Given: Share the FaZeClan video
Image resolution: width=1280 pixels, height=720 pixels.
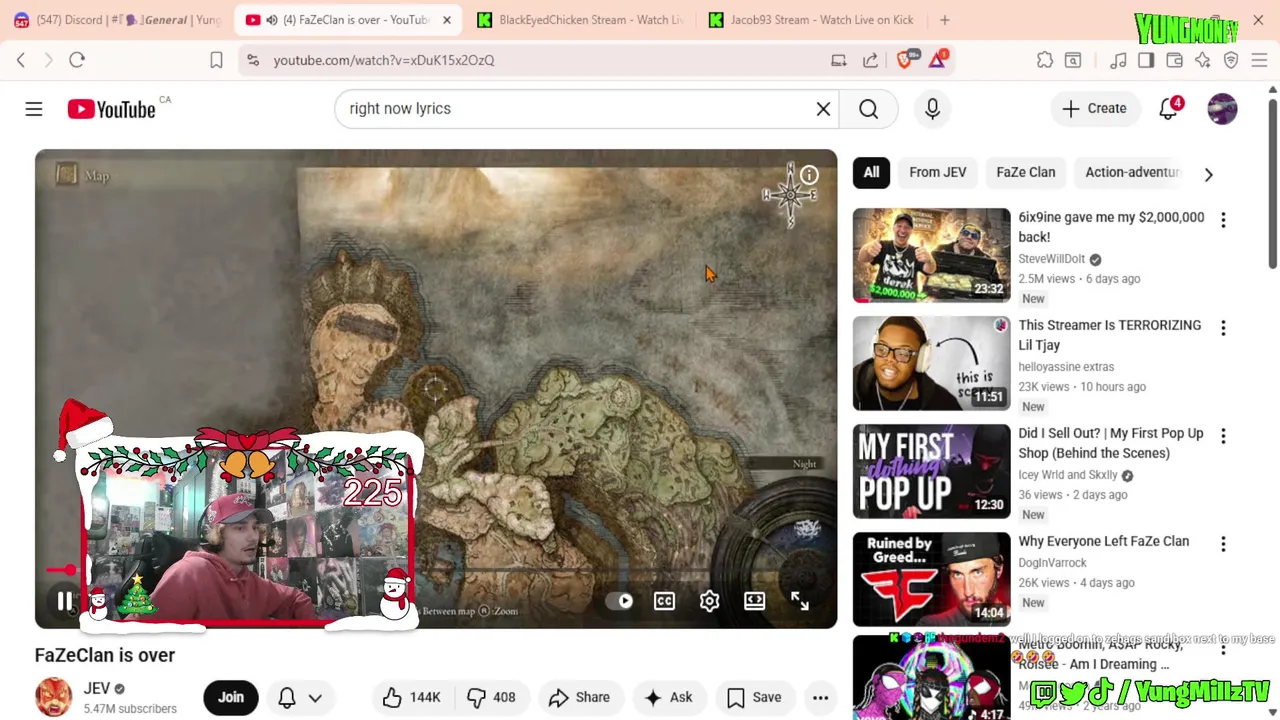Looking at the screenshot, I should [579, 697].
